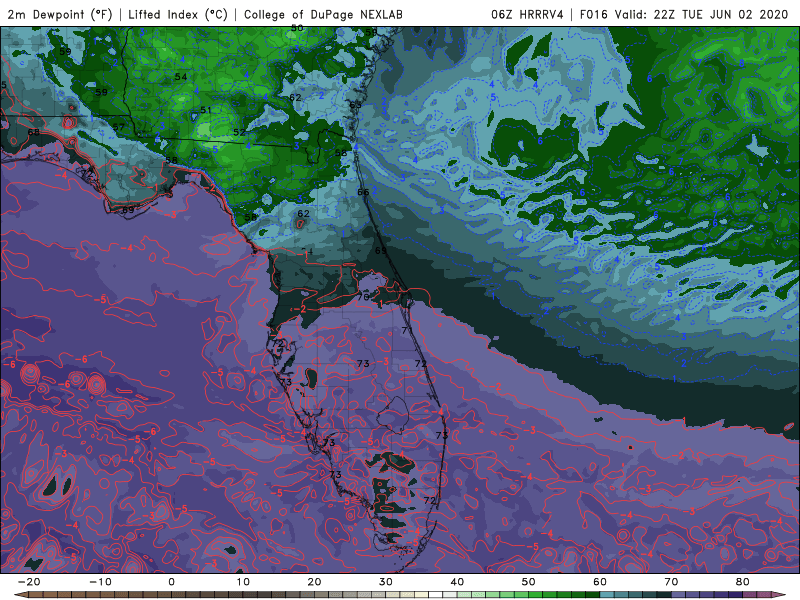The height and width of the screenshot is (600, 800).
Task: Click the "52" dewpoint value on the map
Action: click(x=239, y=132)
